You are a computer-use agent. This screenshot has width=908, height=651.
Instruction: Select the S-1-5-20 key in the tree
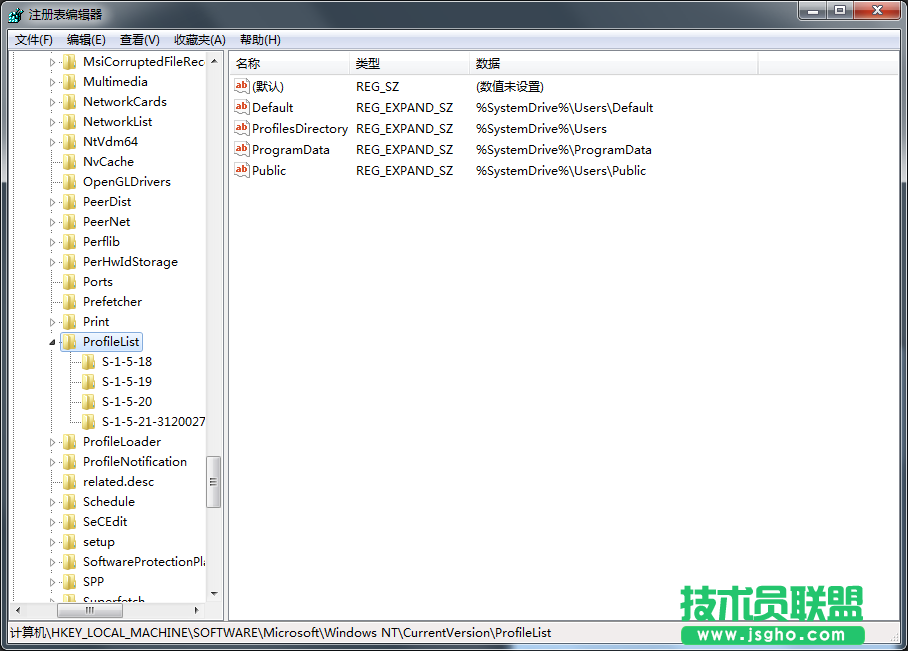click(128, 401)
